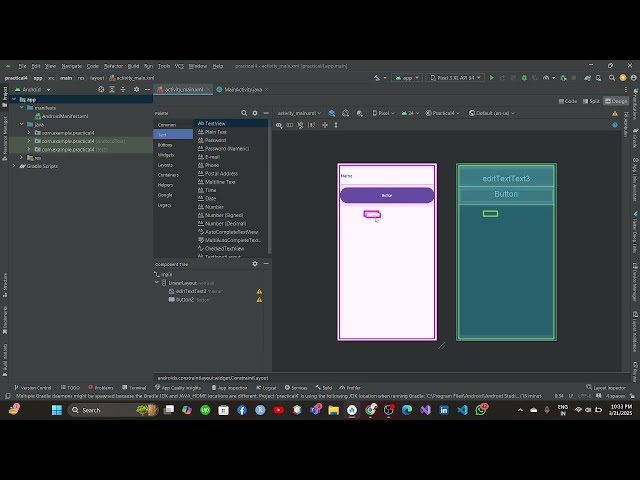Open the API 24 version dropdown
This screenshot has width=640, height=480.
[x=410, y=113]
